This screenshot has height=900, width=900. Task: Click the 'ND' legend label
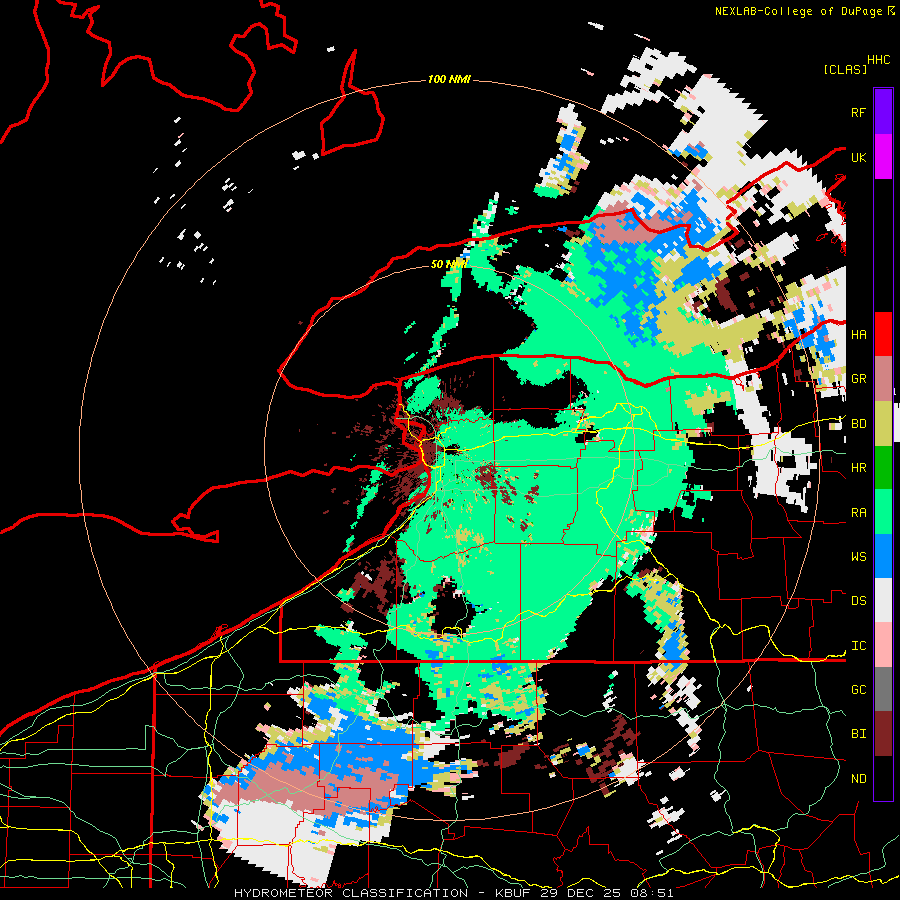pos(858,779)
